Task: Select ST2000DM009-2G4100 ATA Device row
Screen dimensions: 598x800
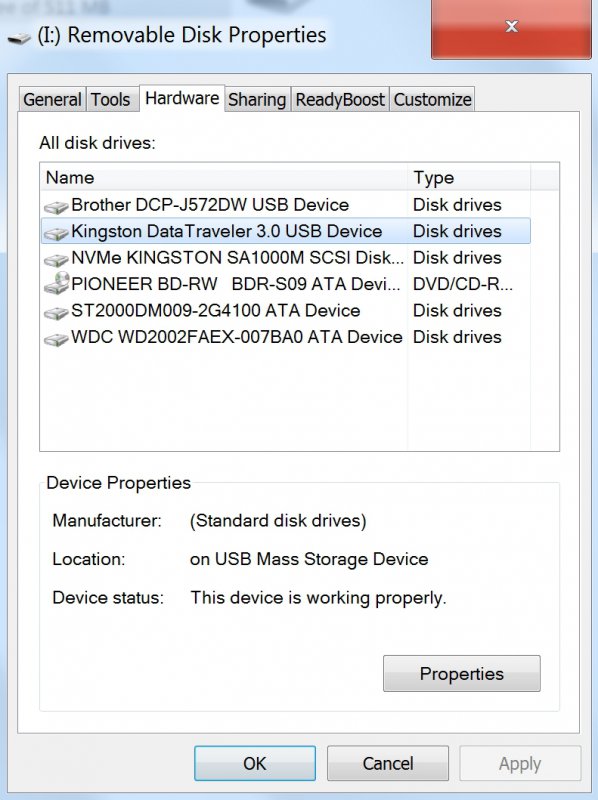Action: tap(286, 311)
